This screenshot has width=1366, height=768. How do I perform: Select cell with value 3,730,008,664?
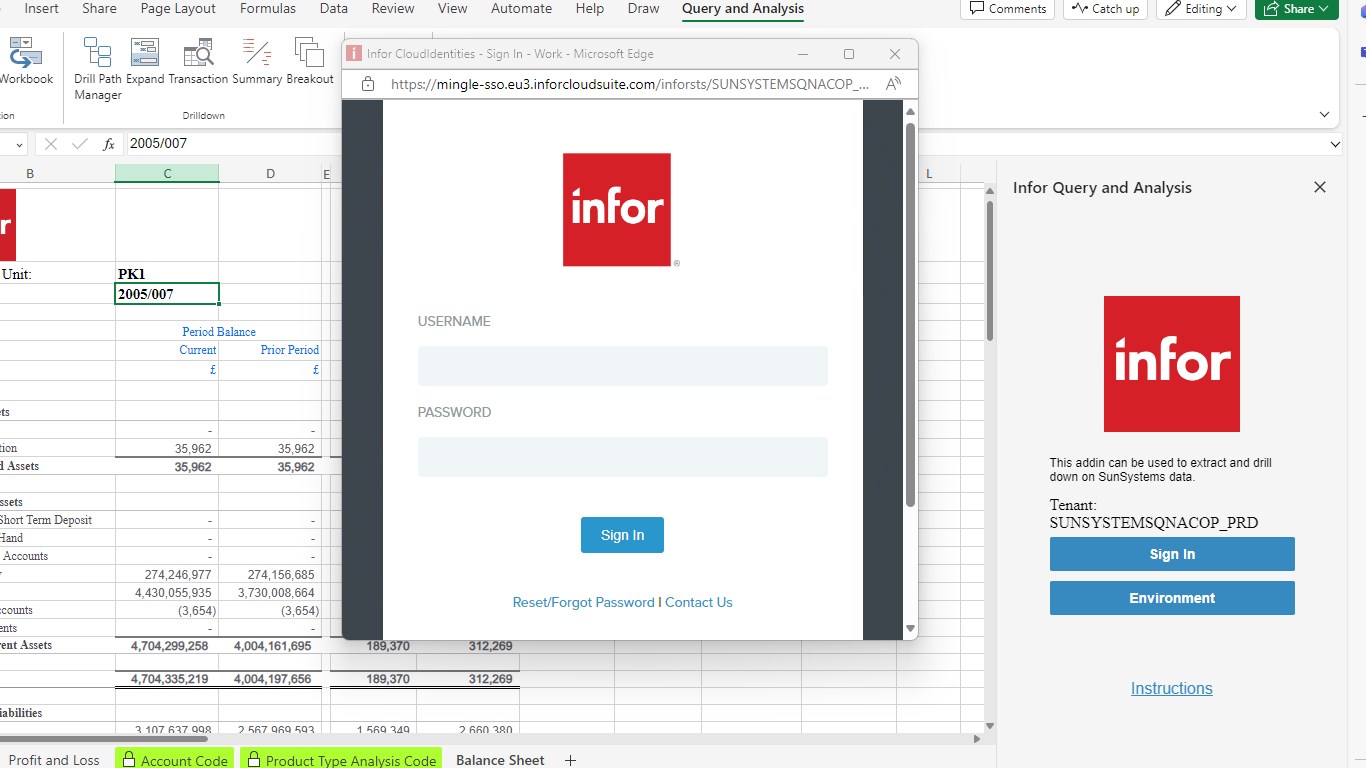(x=270, y=592)
